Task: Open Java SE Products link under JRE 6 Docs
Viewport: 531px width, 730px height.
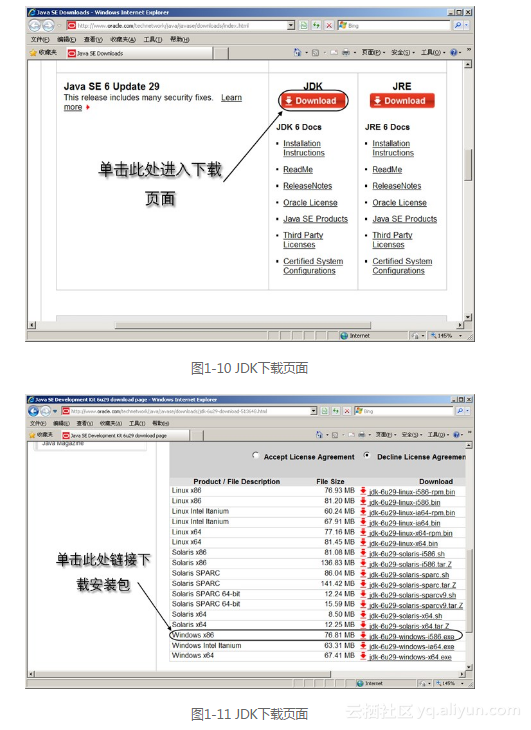Action: pos(404,219)
